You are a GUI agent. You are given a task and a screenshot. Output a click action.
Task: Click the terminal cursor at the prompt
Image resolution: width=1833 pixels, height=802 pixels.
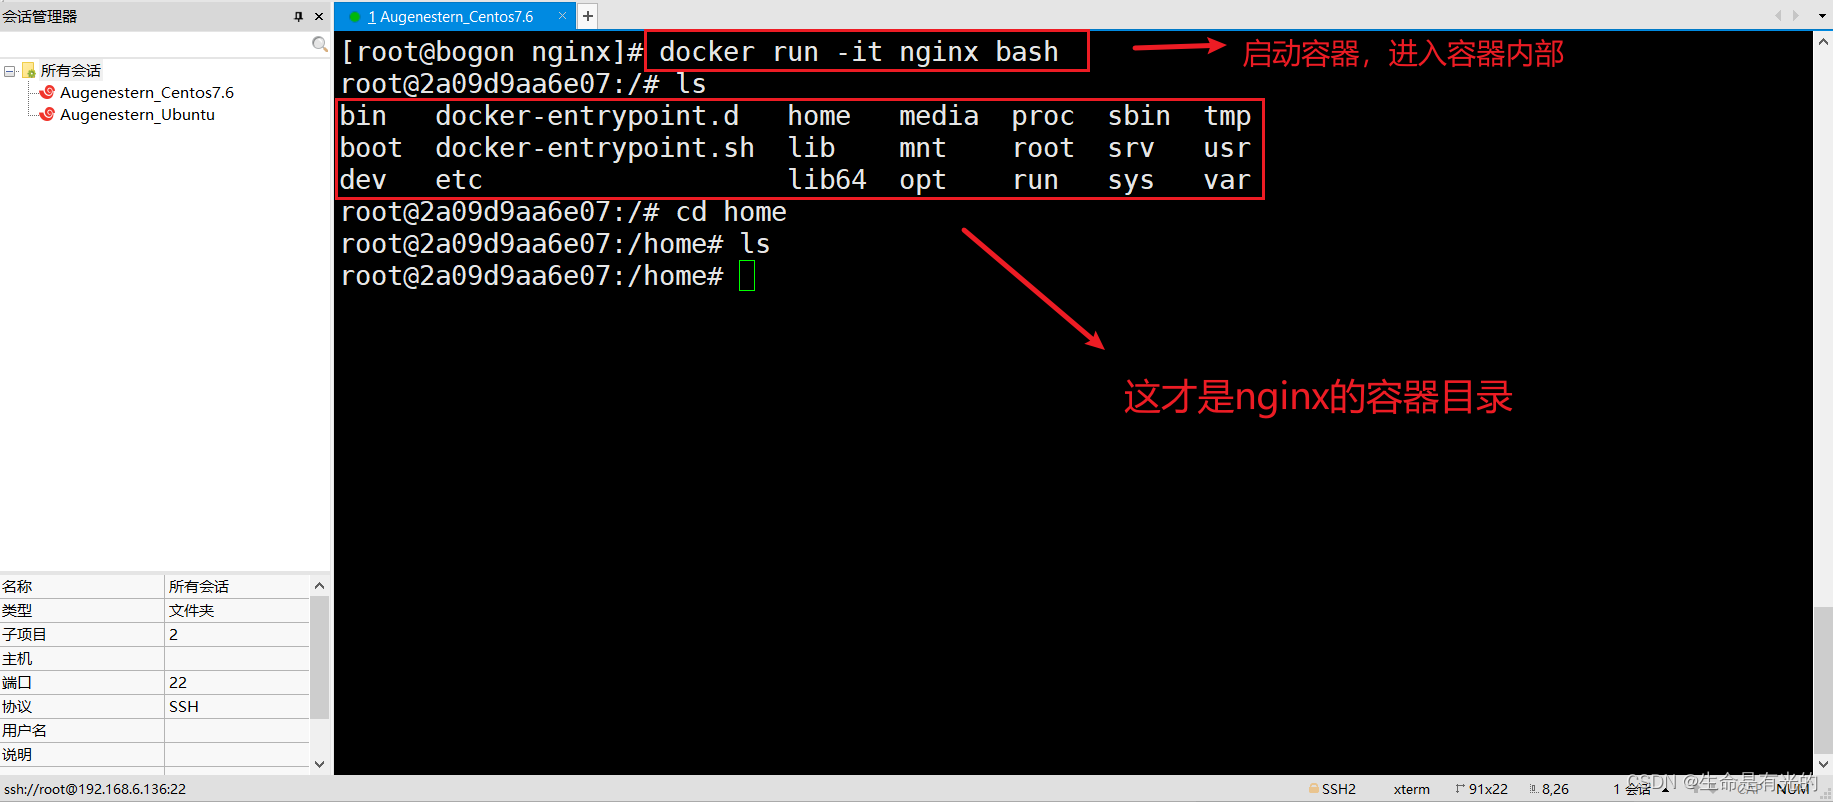click(747, 276)
